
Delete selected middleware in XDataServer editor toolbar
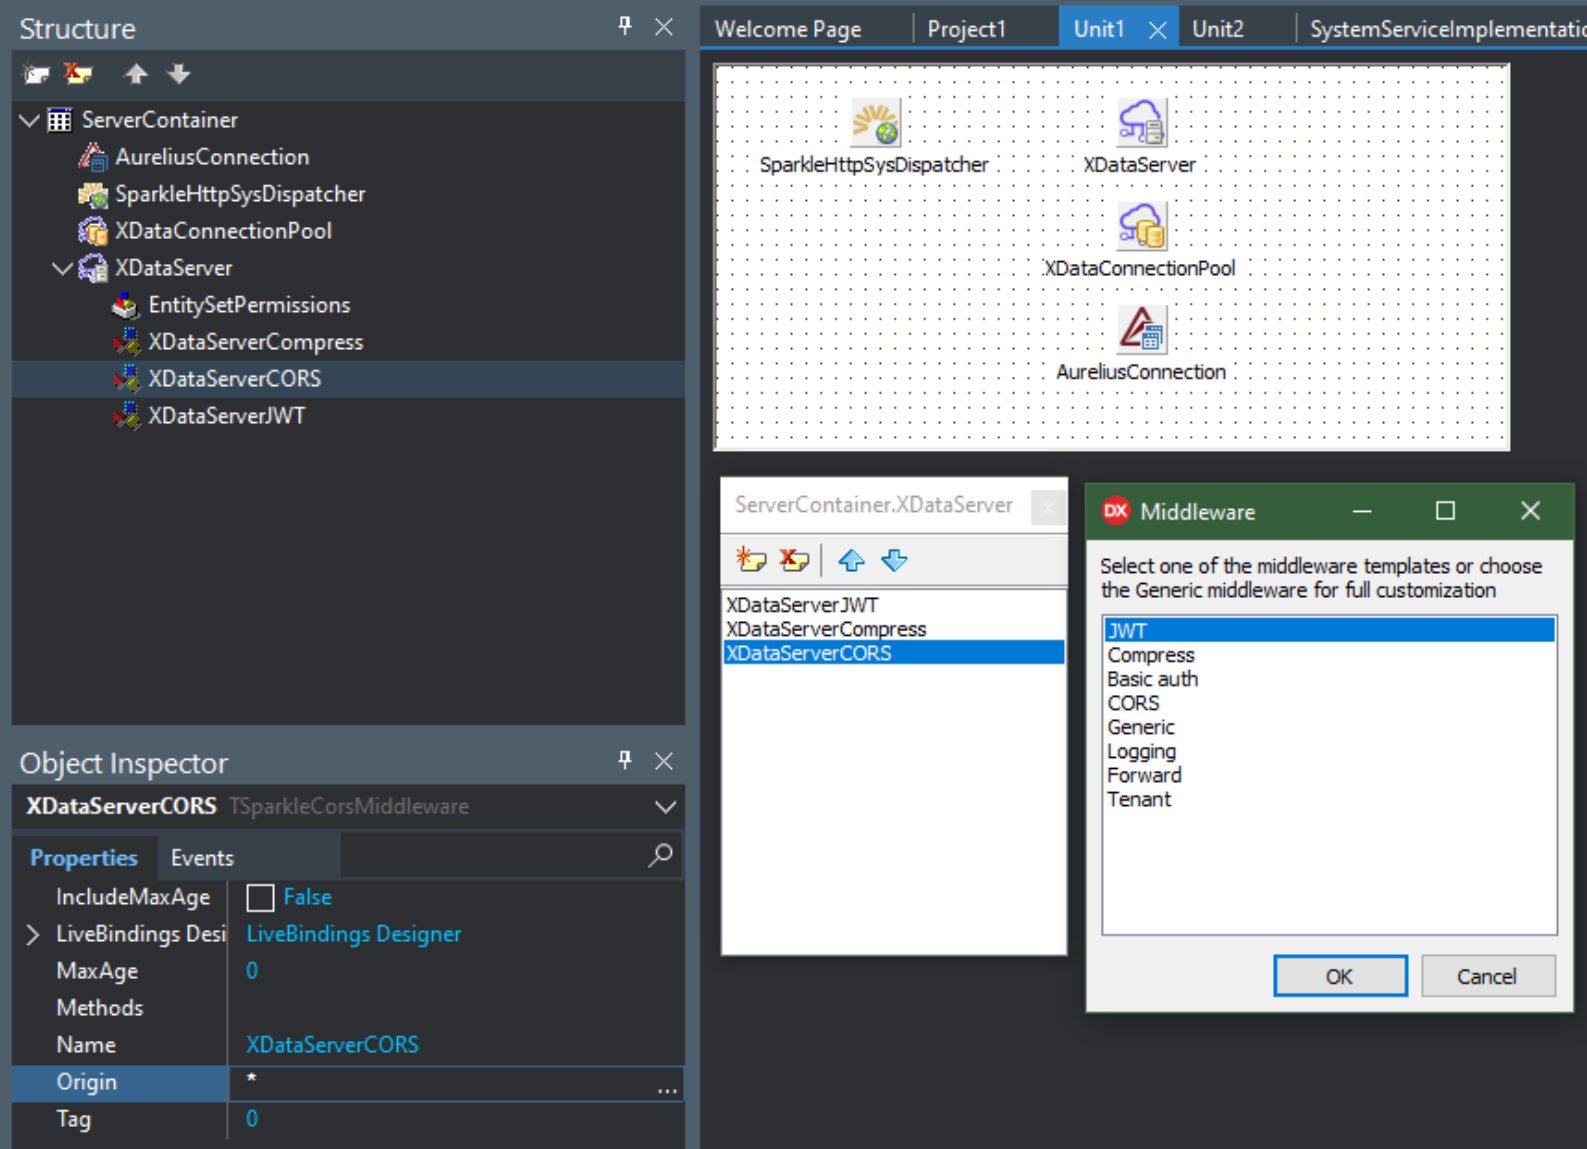tap(795, 560)
